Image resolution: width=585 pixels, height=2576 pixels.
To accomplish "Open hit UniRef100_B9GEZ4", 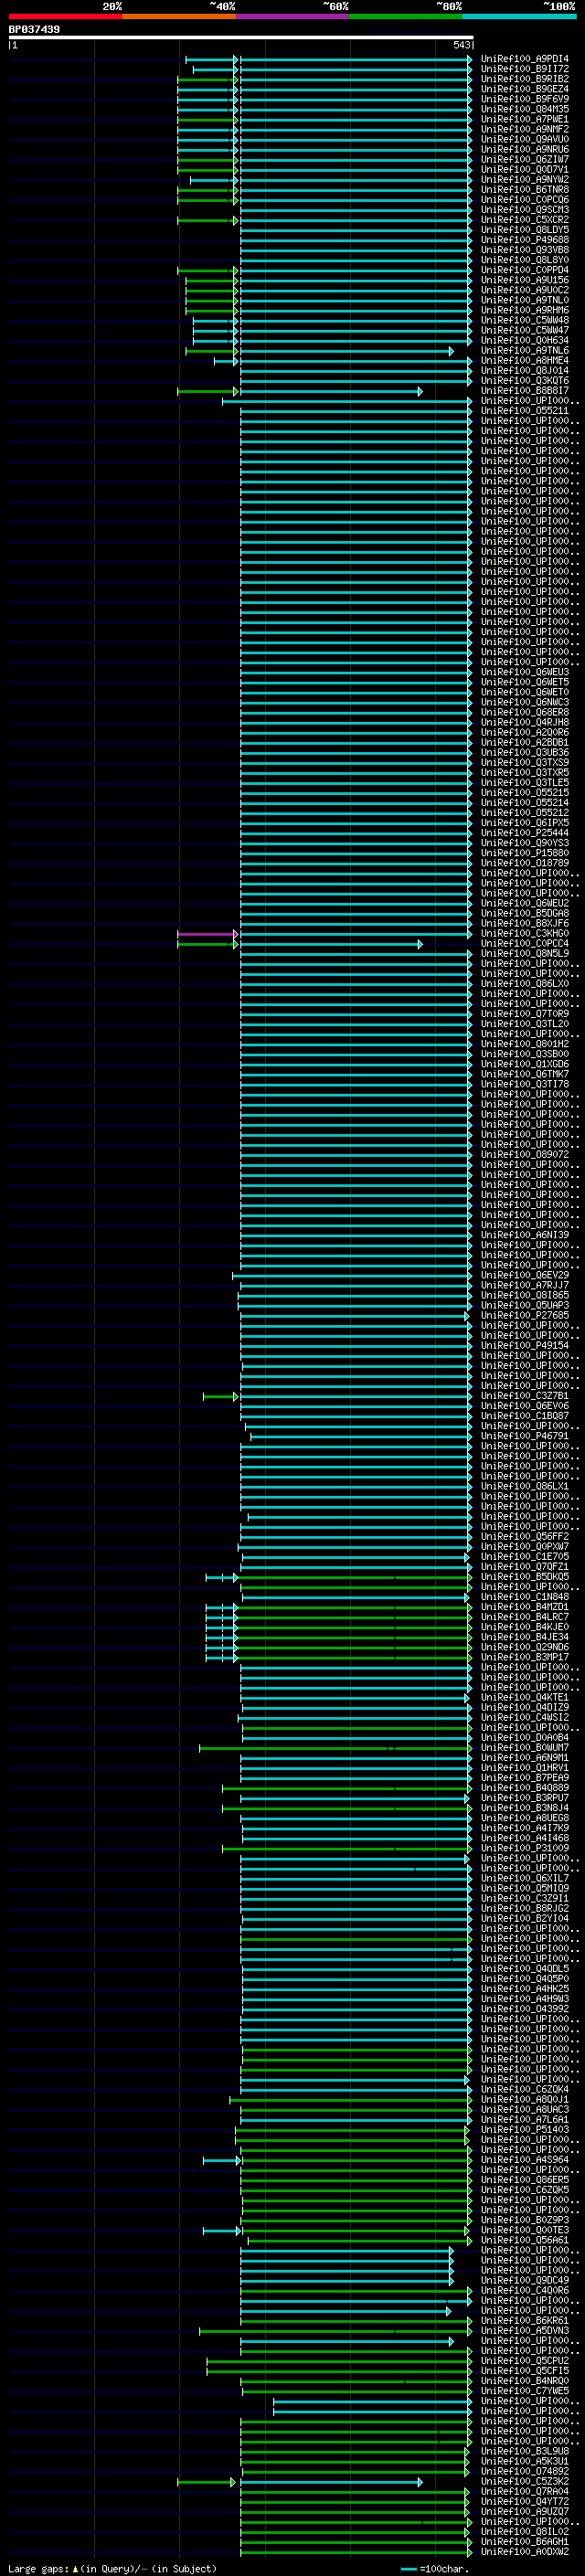I will click(524, 89).
